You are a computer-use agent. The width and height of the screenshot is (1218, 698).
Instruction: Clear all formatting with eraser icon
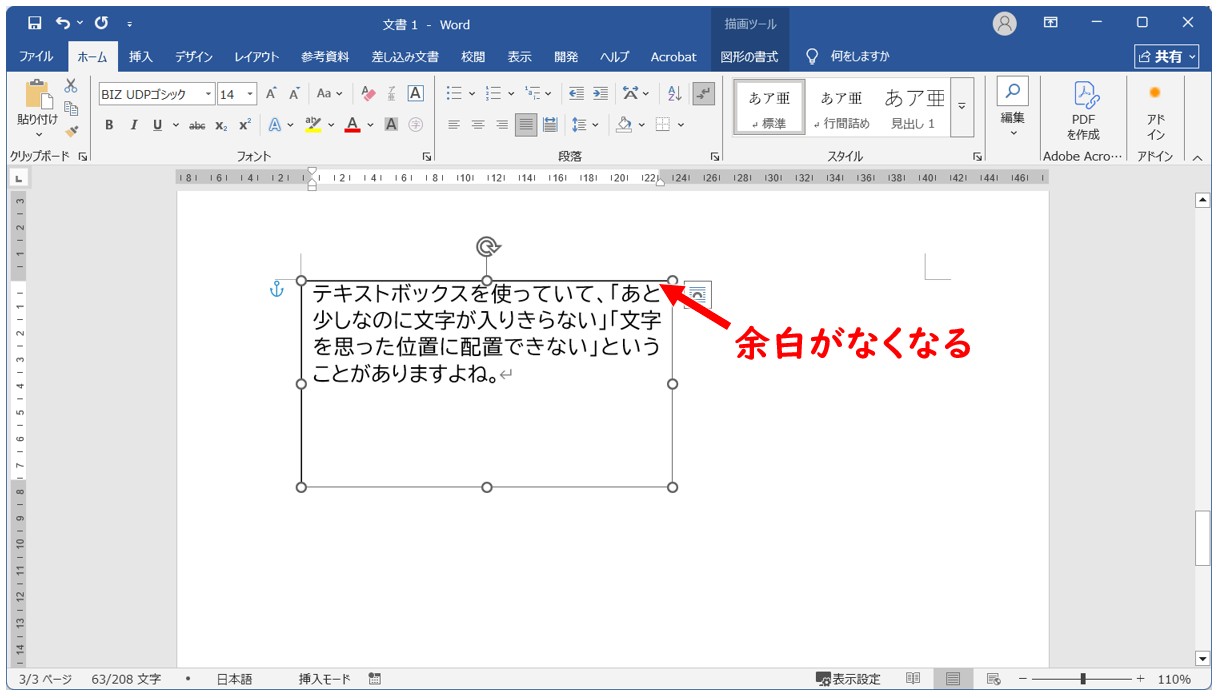point(368,94)
